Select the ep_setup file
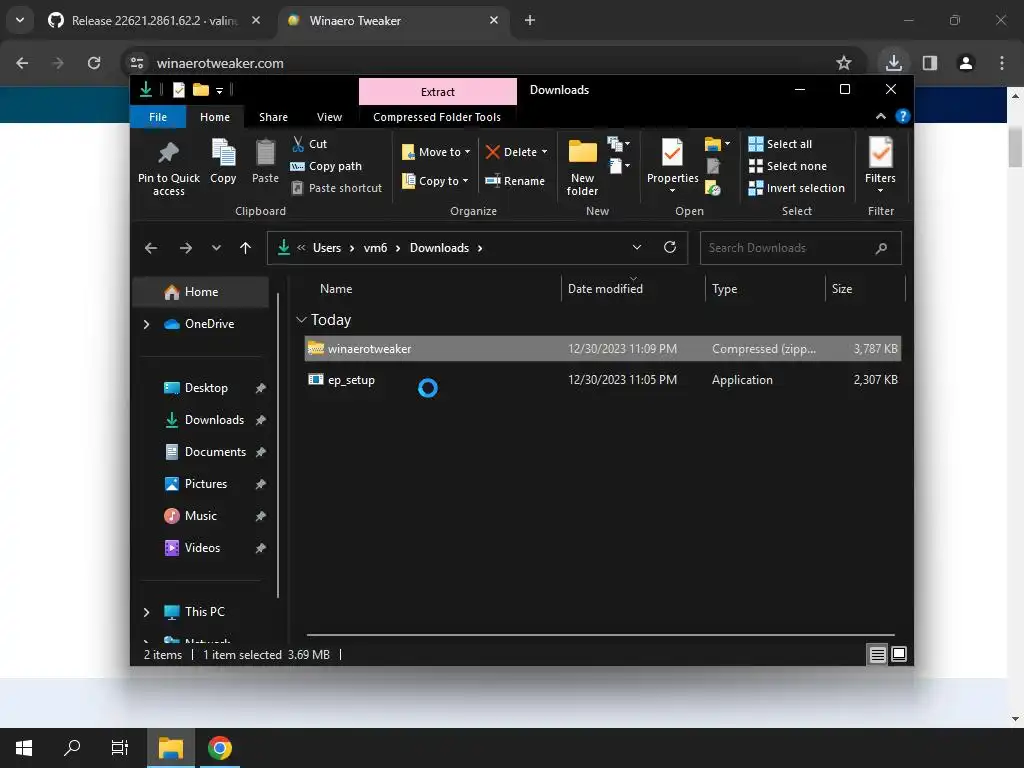Viewport: 1024px width, 768px height. click(x=602, y=379)
